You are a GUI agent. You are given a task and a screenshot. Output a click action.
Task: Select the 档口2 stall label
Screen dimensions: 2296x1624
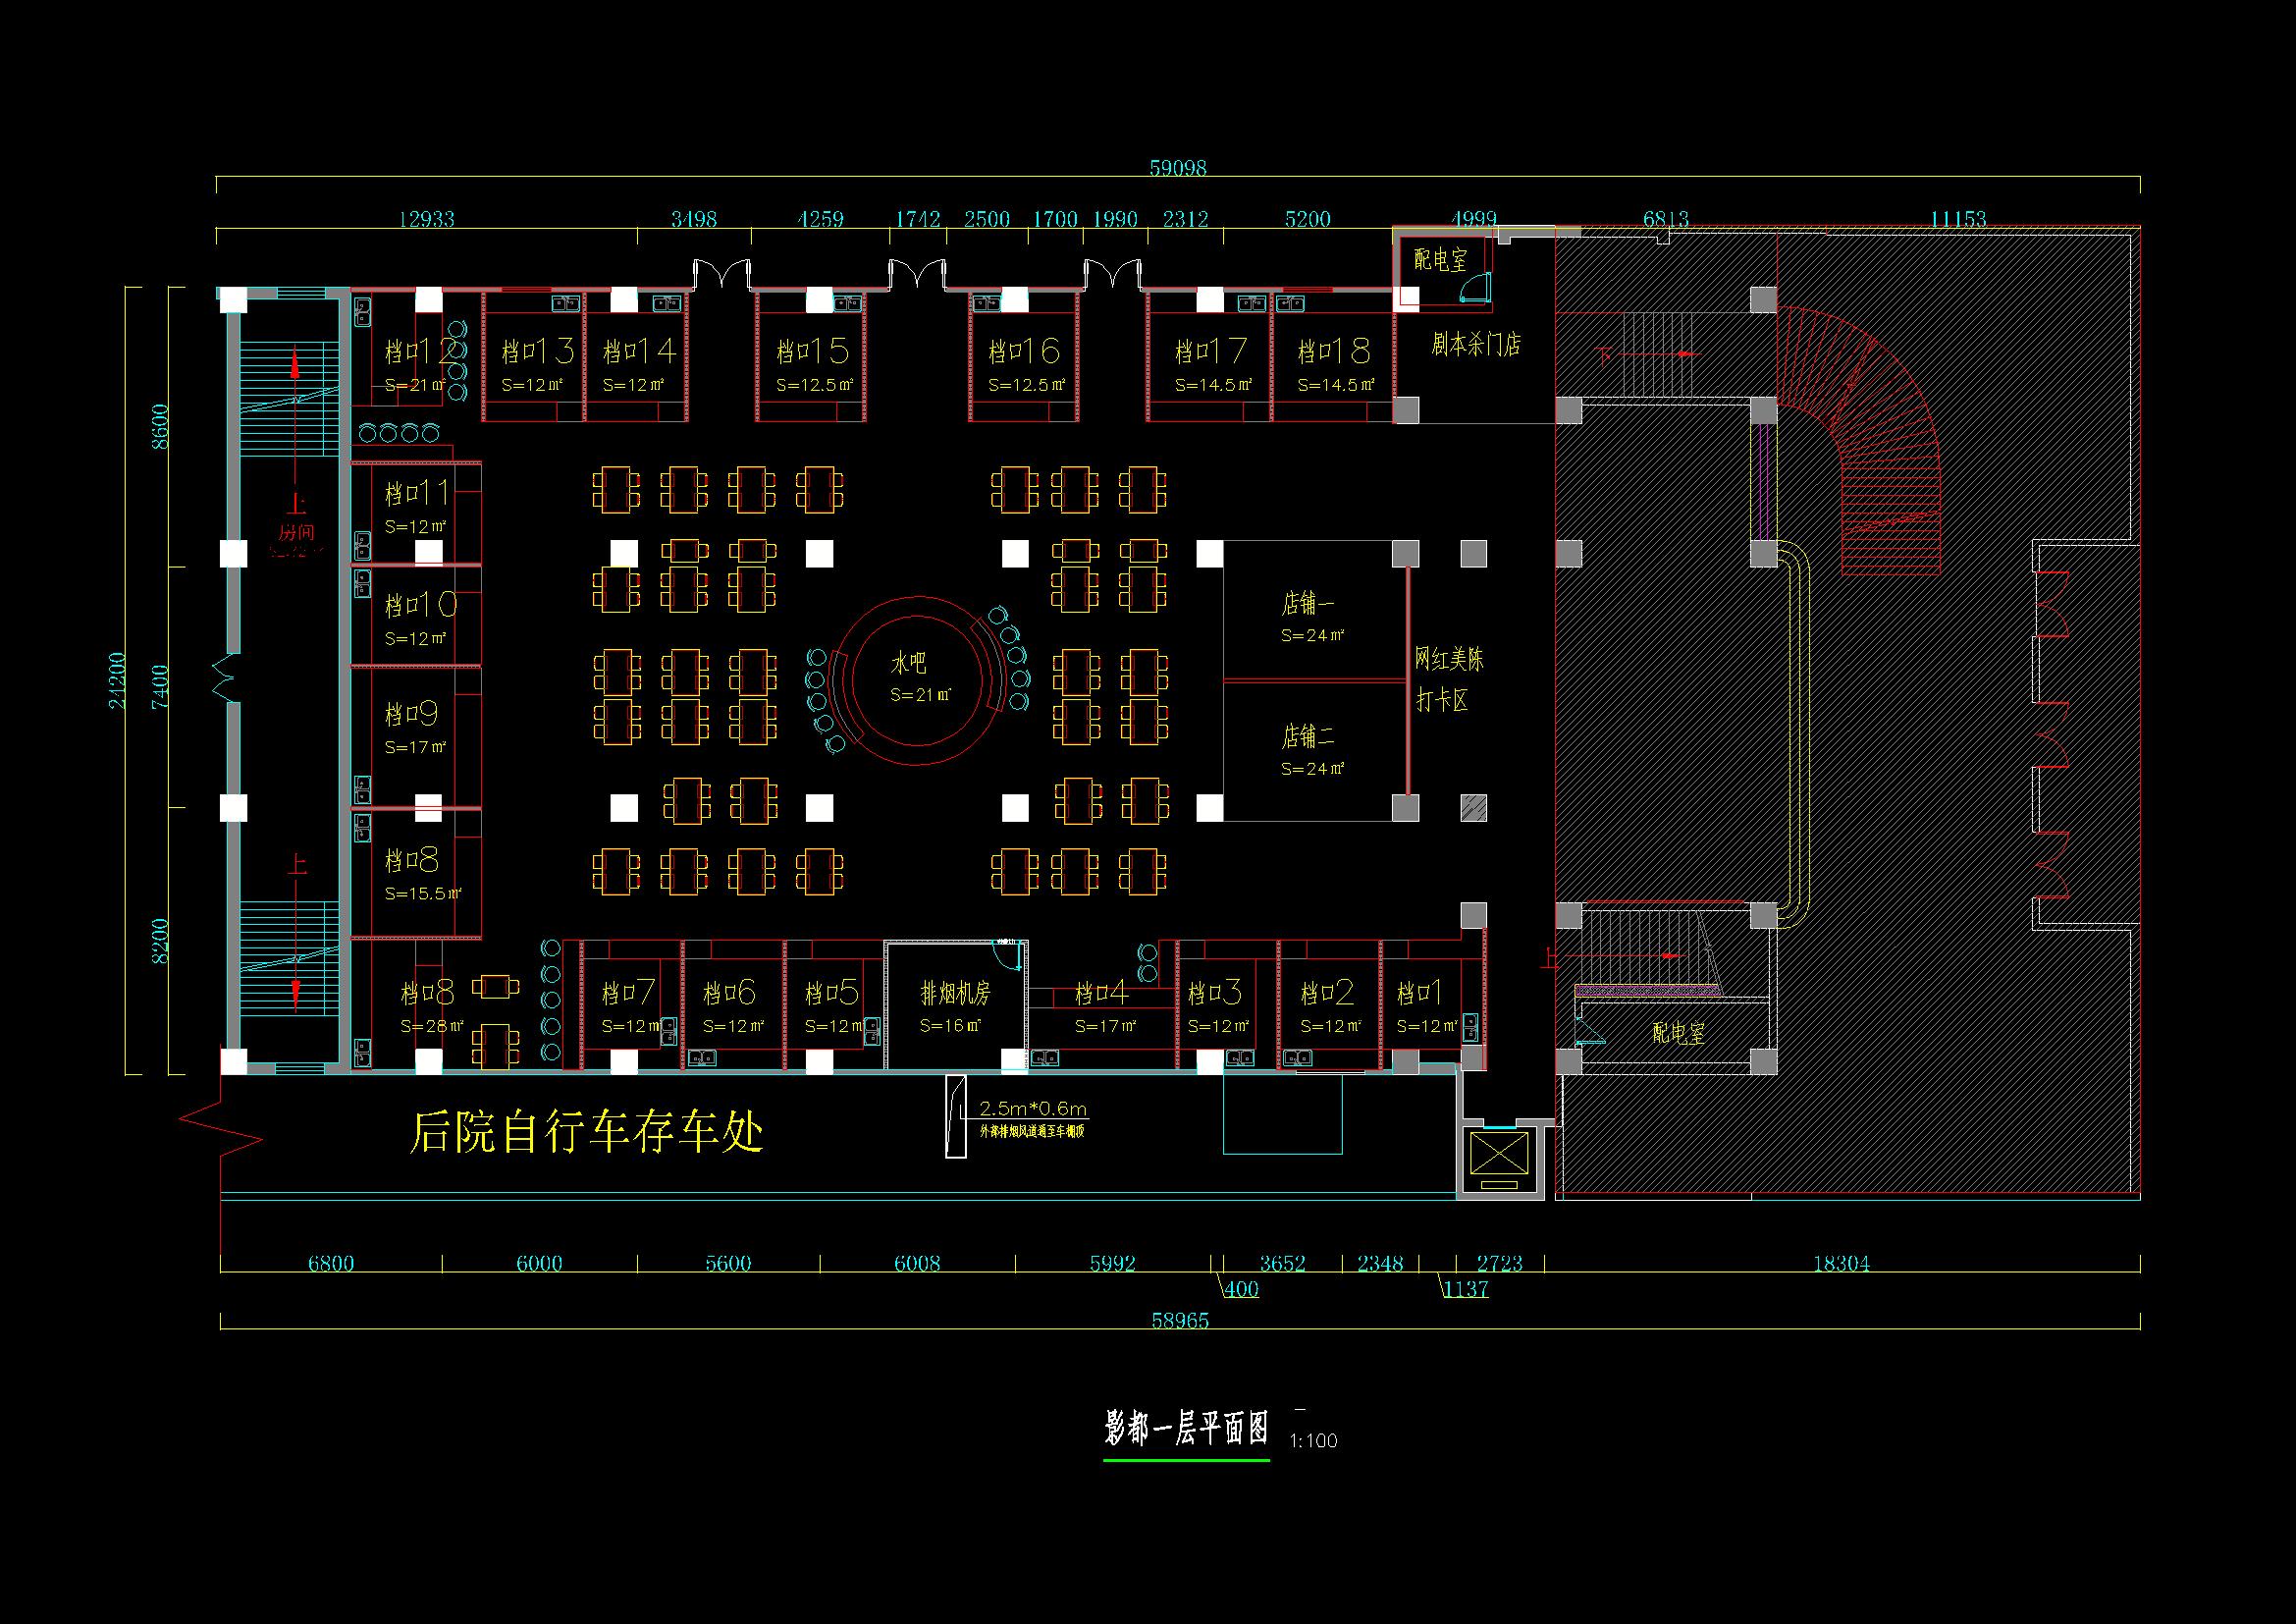pyautogui.click(x=1327, y=993)
